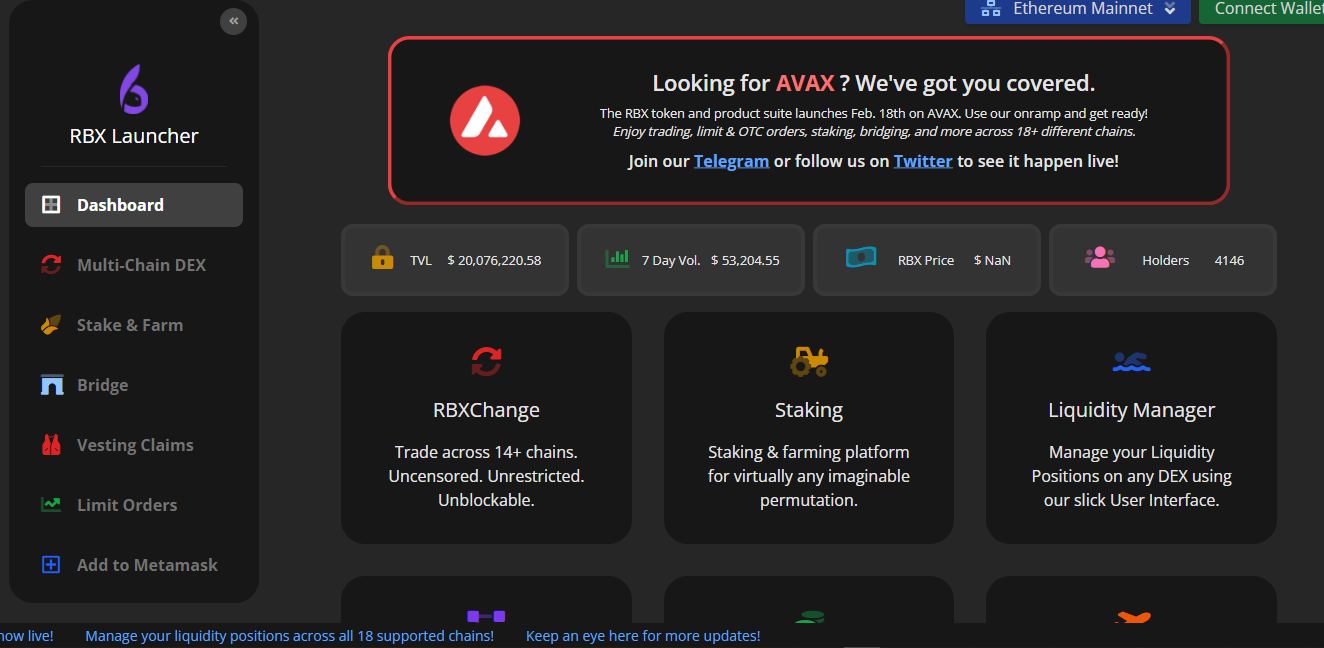Click the Connect Wallet button
Image resolution: width=1324 pixels, height=648 pixels.
(1261, 10)
